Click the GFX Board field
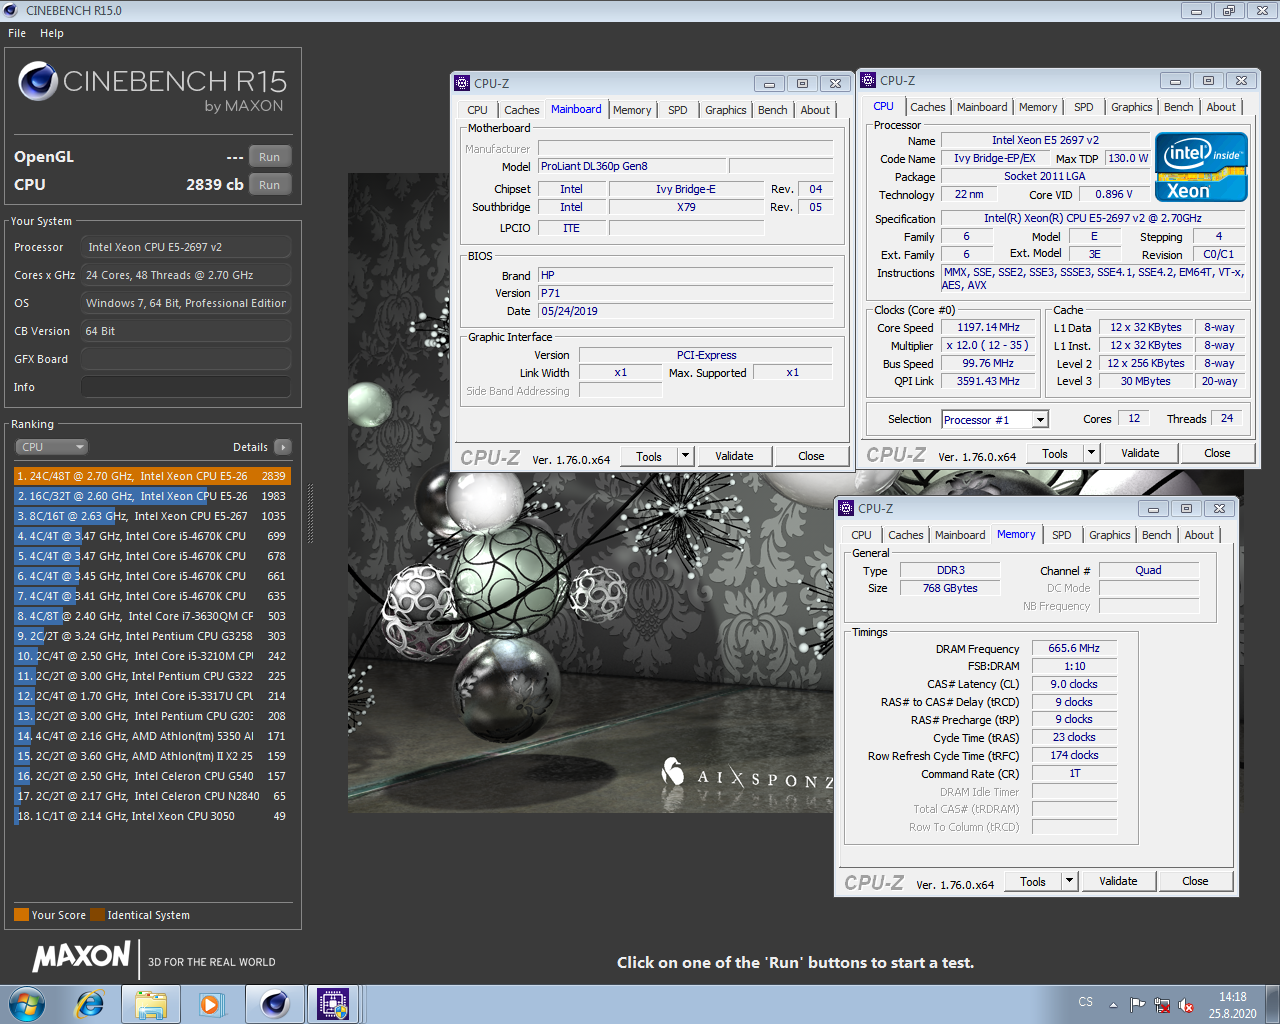The image size is (1280, 1024). [x=186, y=359]
